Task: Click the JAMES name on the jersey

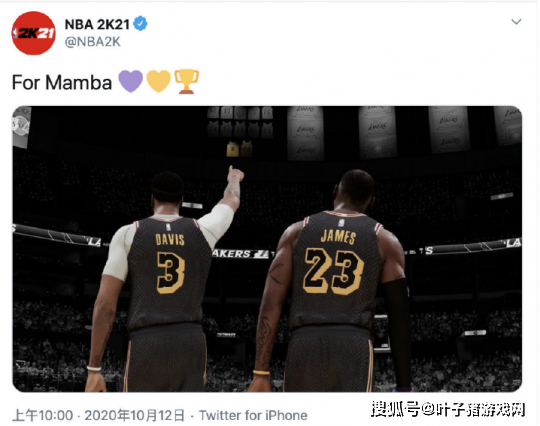Action: click(x=338, y=237)
